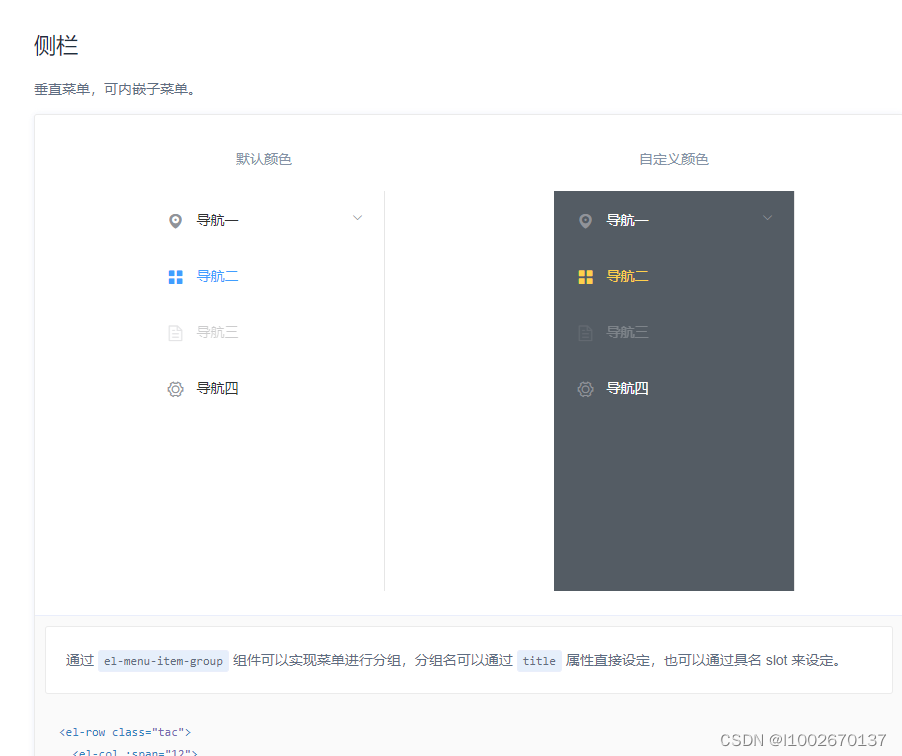This screenshot has width=902, height=756.
Task: Select the gear icon beside 导航四
Action: coord(175,388)
